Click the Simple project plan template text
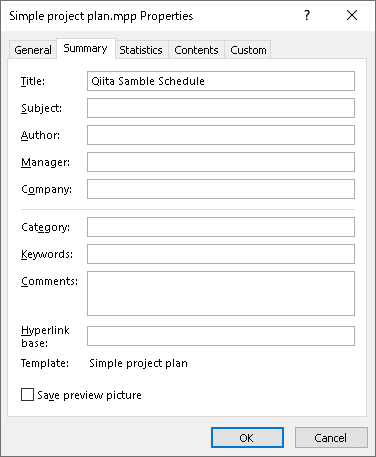 tap(138, 363)
